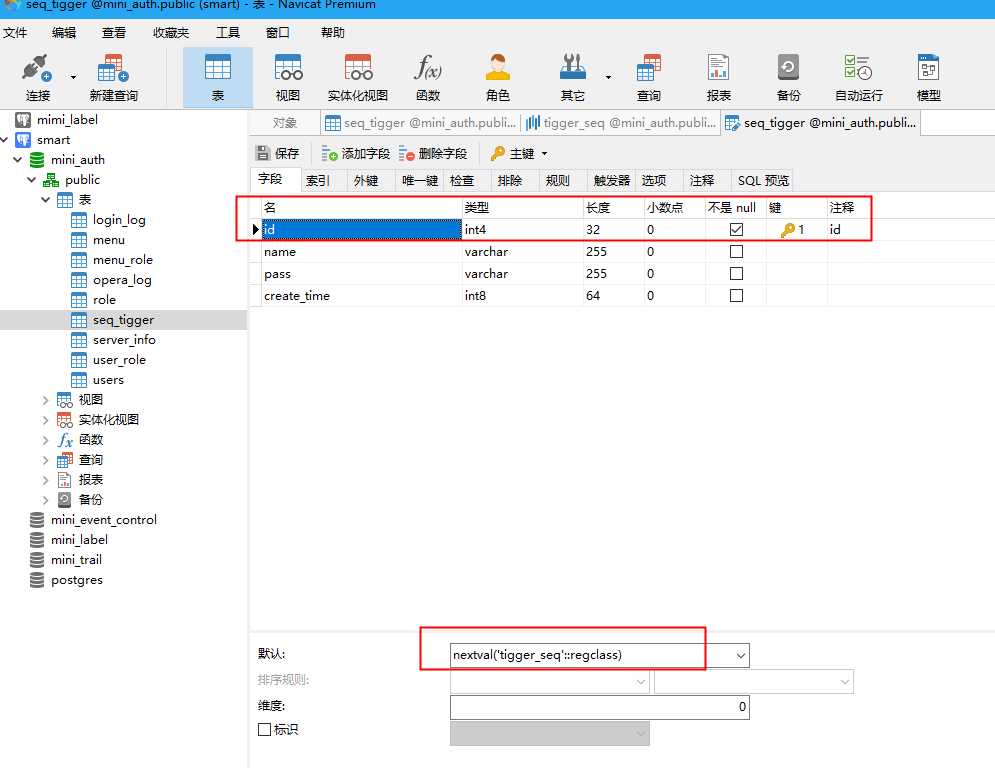Toggle not-null checkbox for create_time field
Viewport: 995px width, 768px height.
pyautogui.click(x=736, y=295)
